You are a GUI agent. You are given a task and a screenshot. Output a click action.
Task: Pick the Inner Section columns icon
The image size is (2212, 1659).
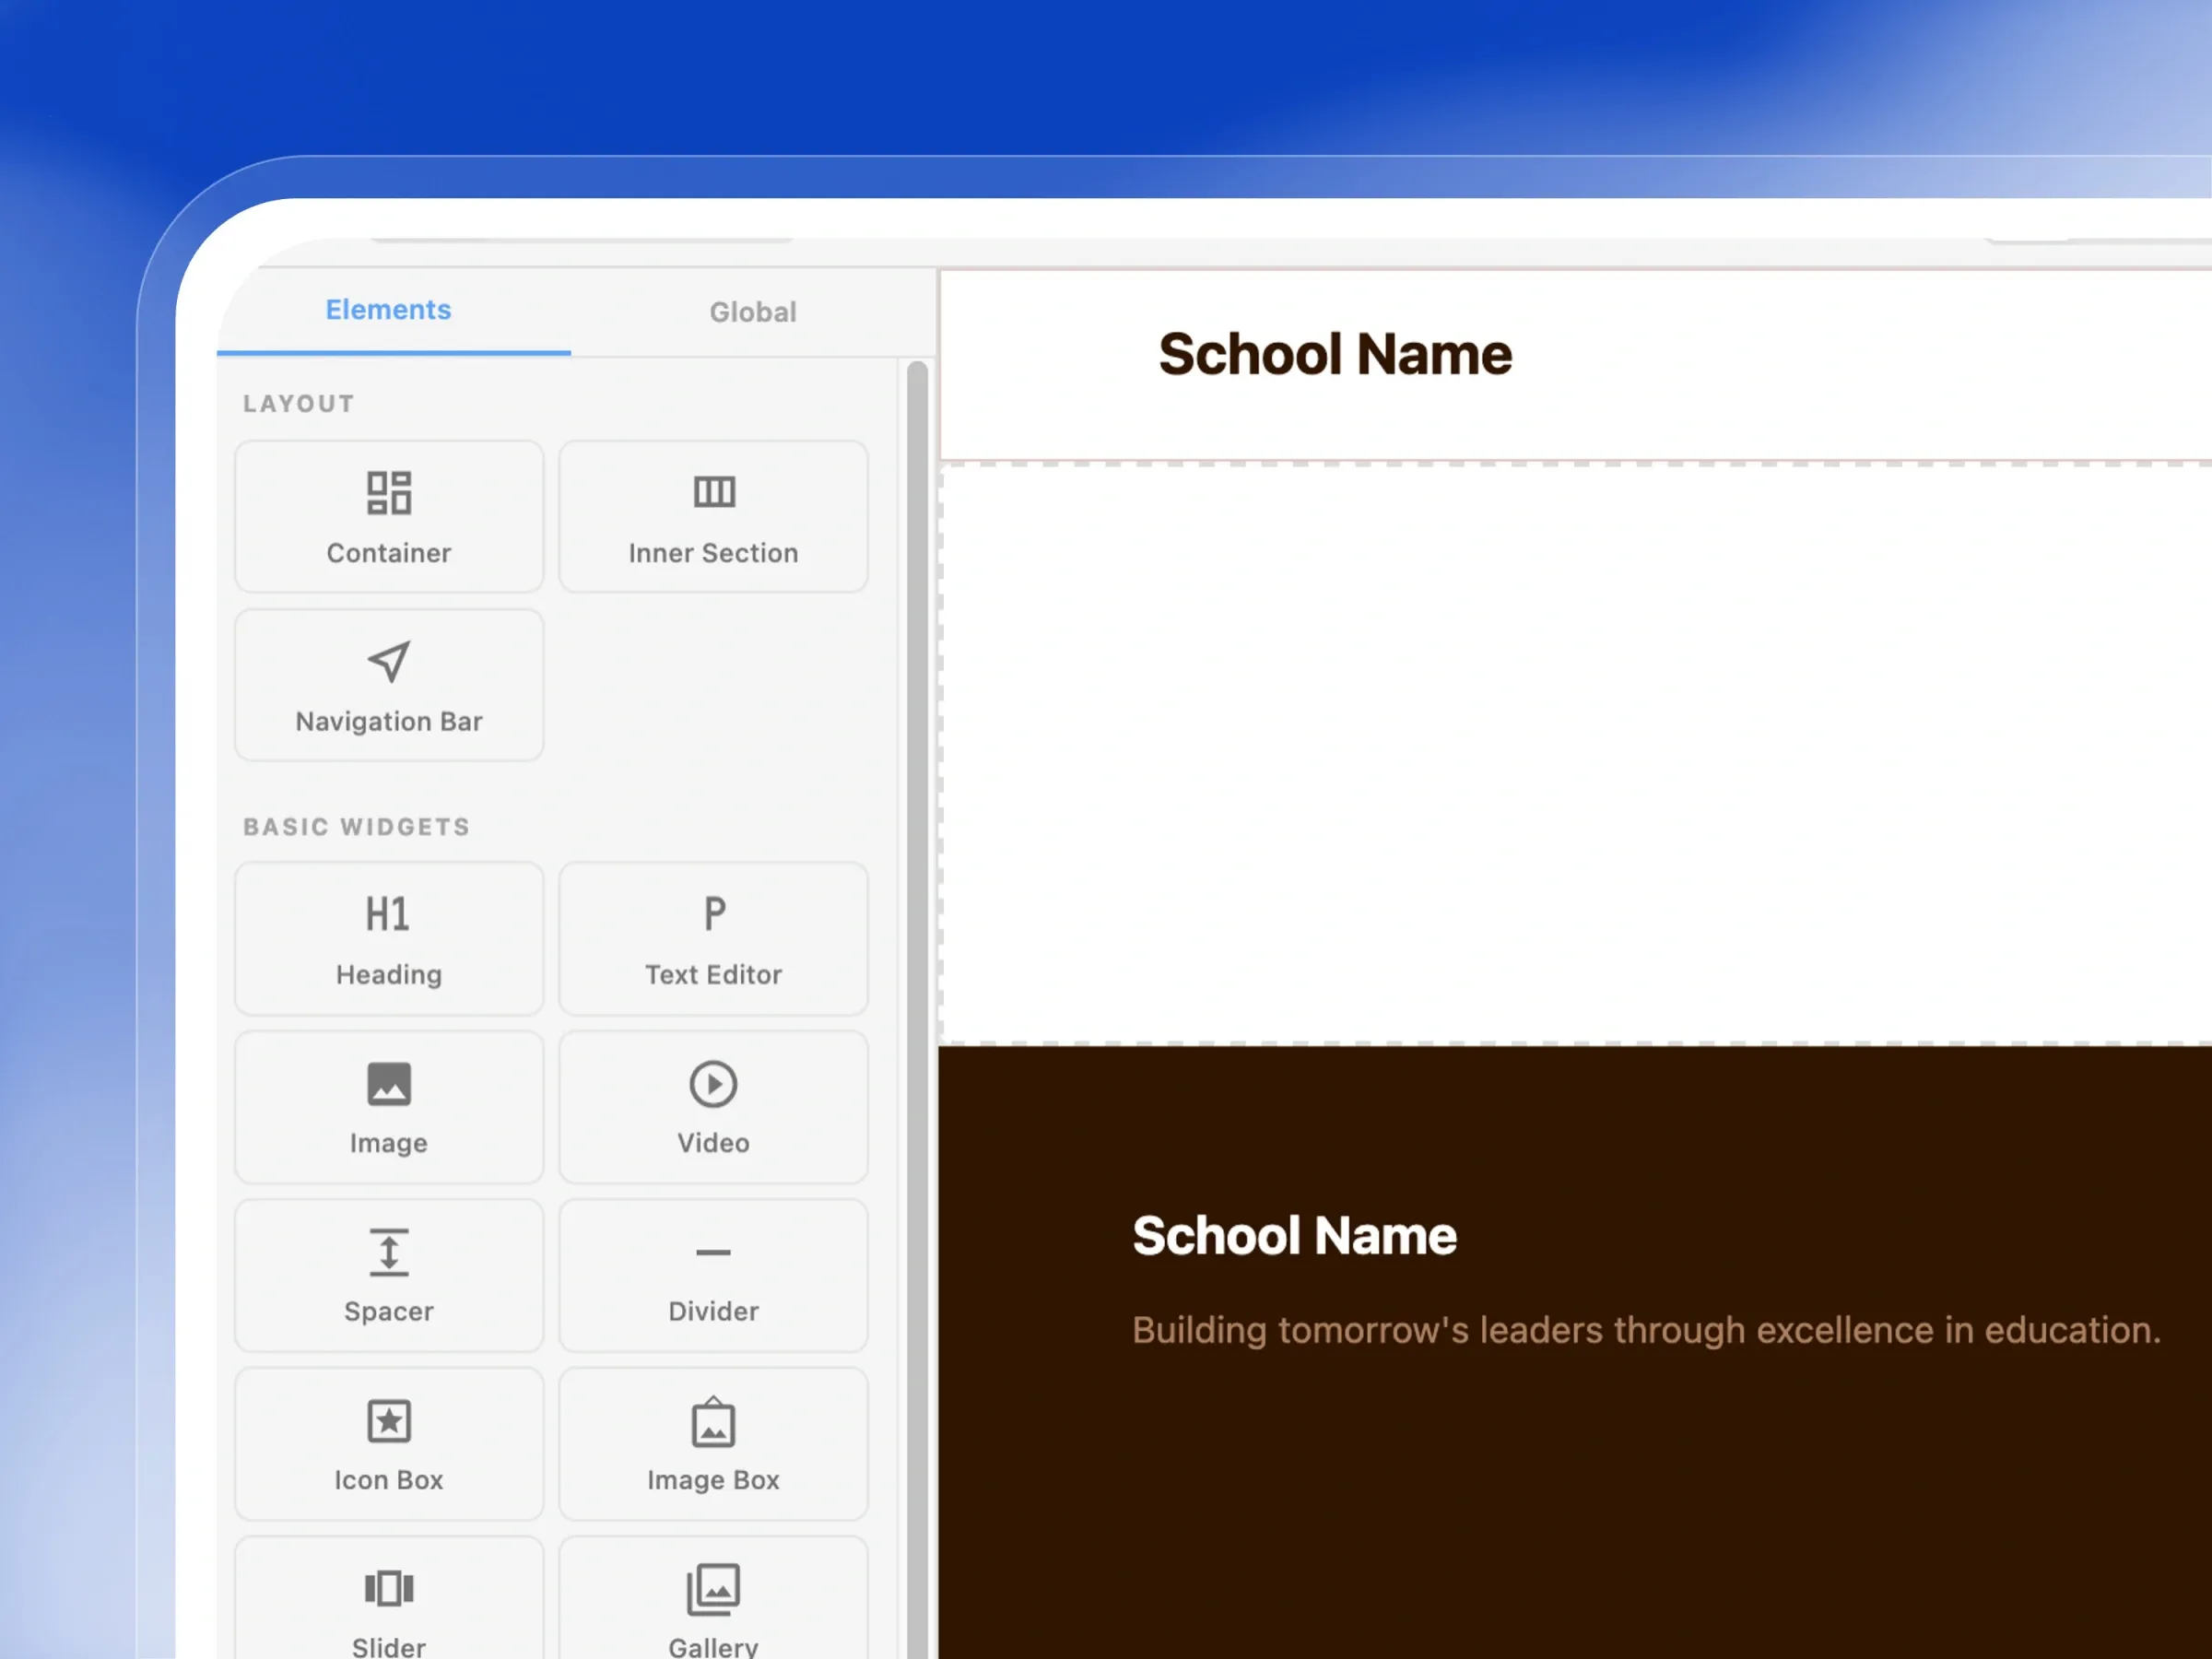point(714,492)
